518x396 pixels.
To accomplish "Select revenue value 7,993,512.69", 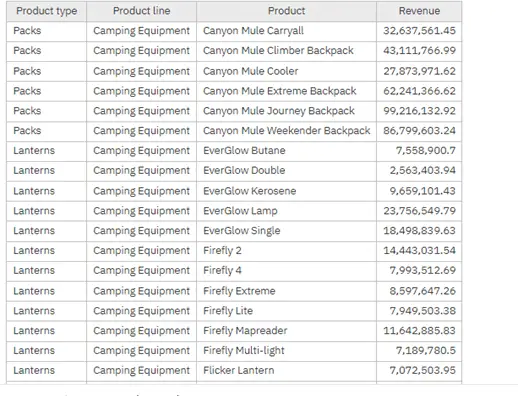I will coord(423,271).
